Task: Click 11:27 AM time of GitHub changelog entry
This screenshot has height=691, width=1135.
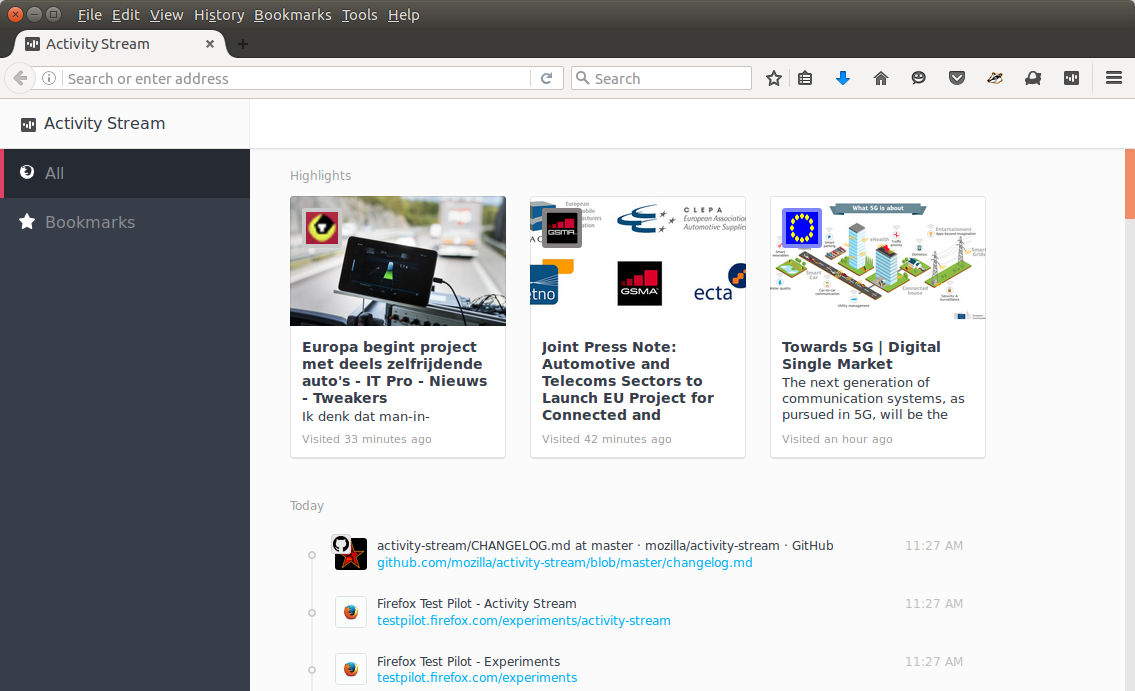Action: (x=934, y=546)
